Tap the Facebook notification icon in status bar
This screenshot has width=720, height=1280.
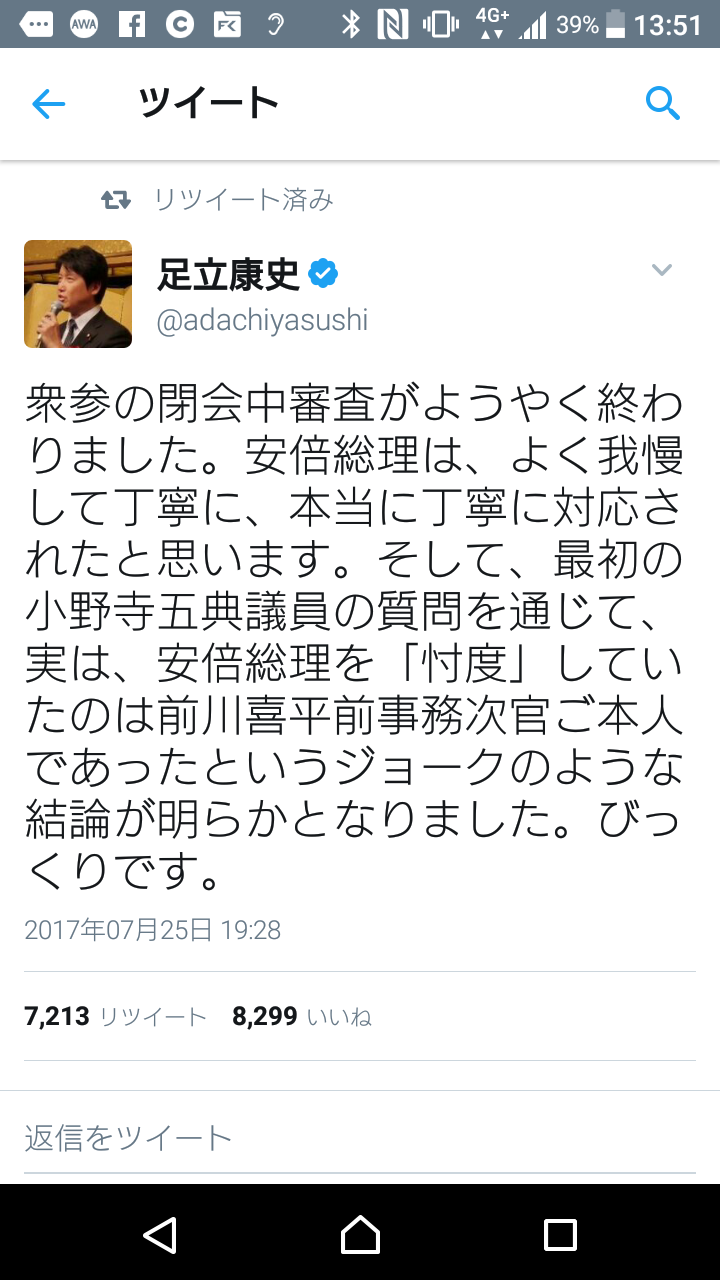point(131,26)
